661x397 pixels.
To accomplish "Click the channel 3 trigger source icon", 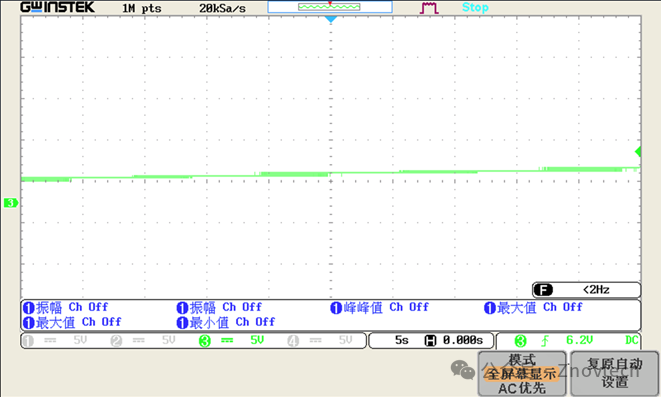I will click(520, 341).
